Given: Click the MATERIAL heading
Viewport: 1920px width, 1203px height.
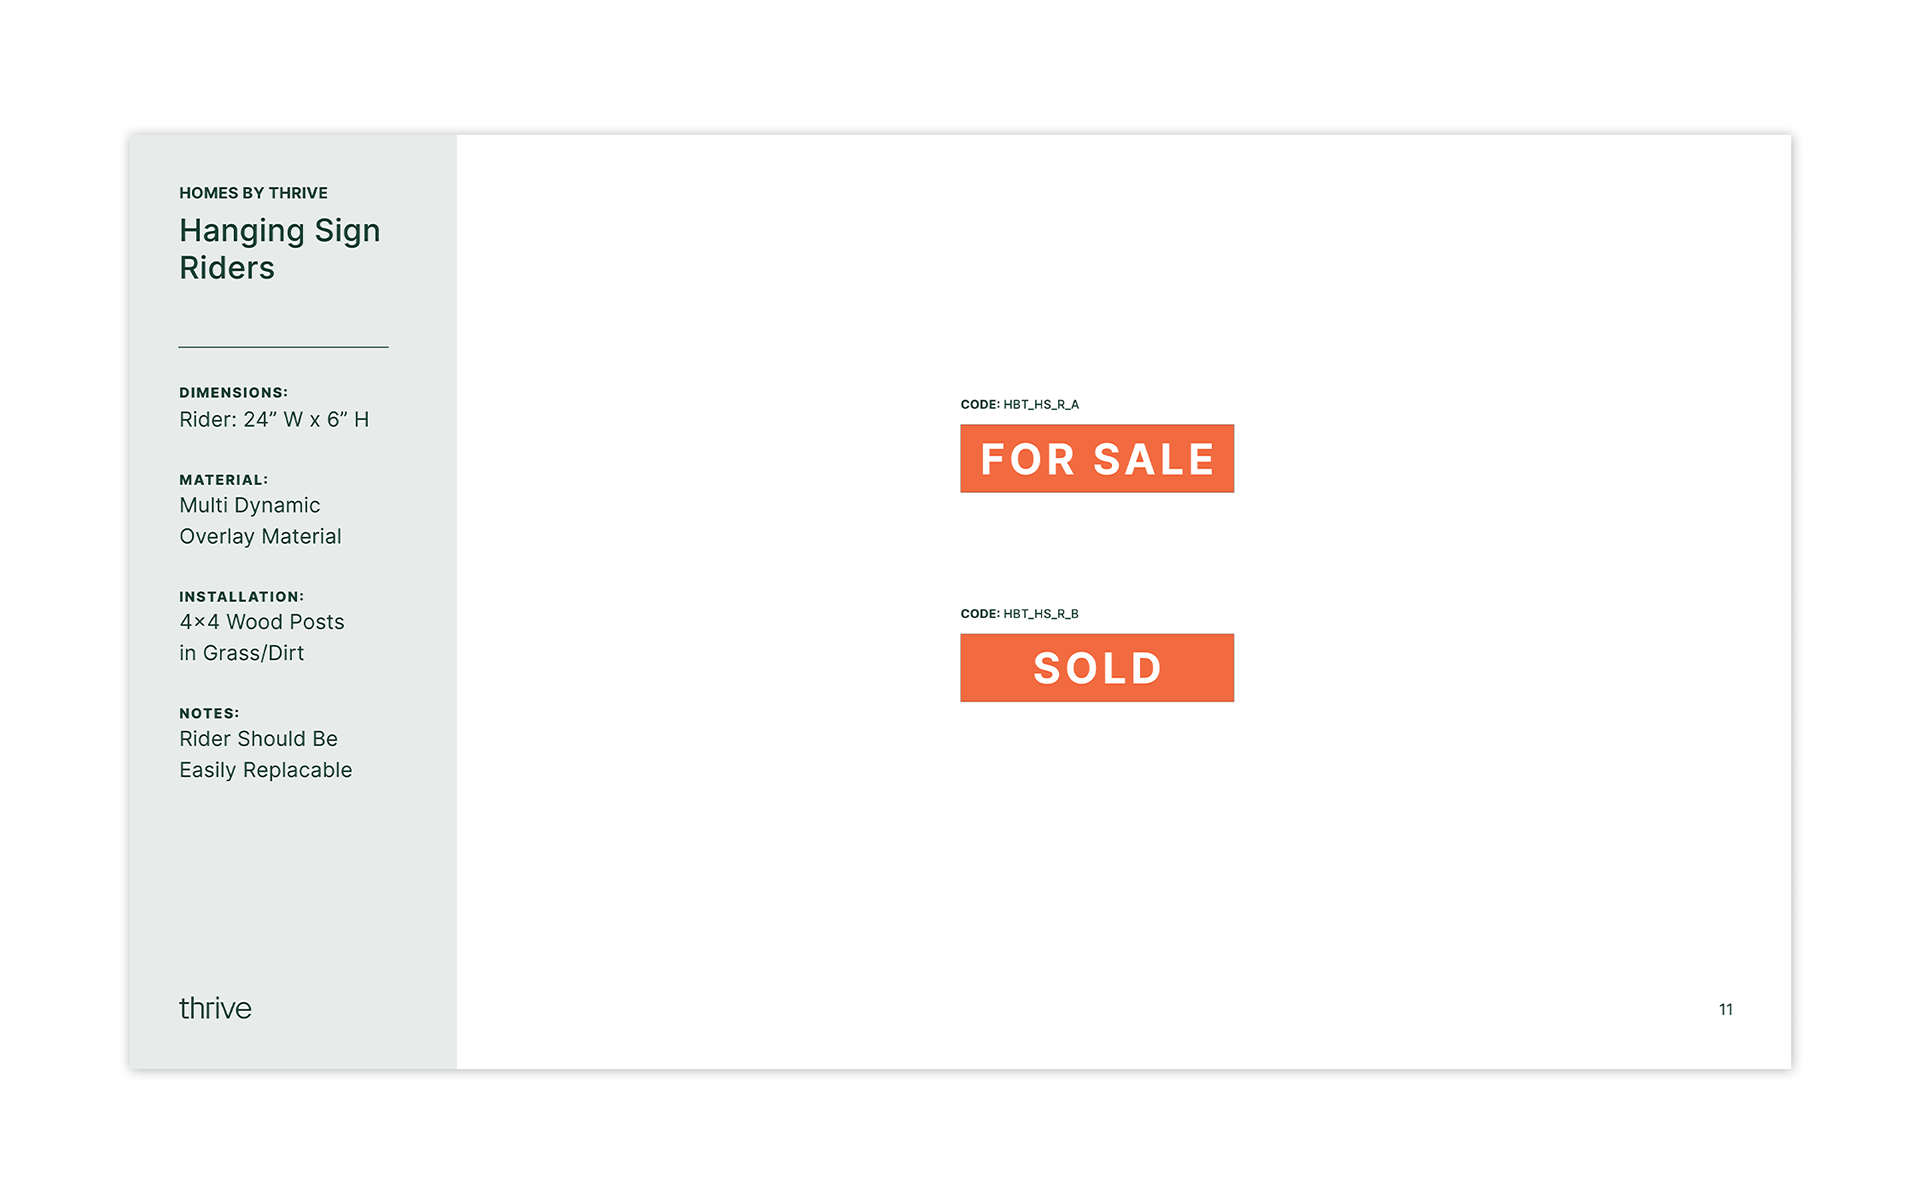Looking at the screenshot, I should click(x=223, y=480).
